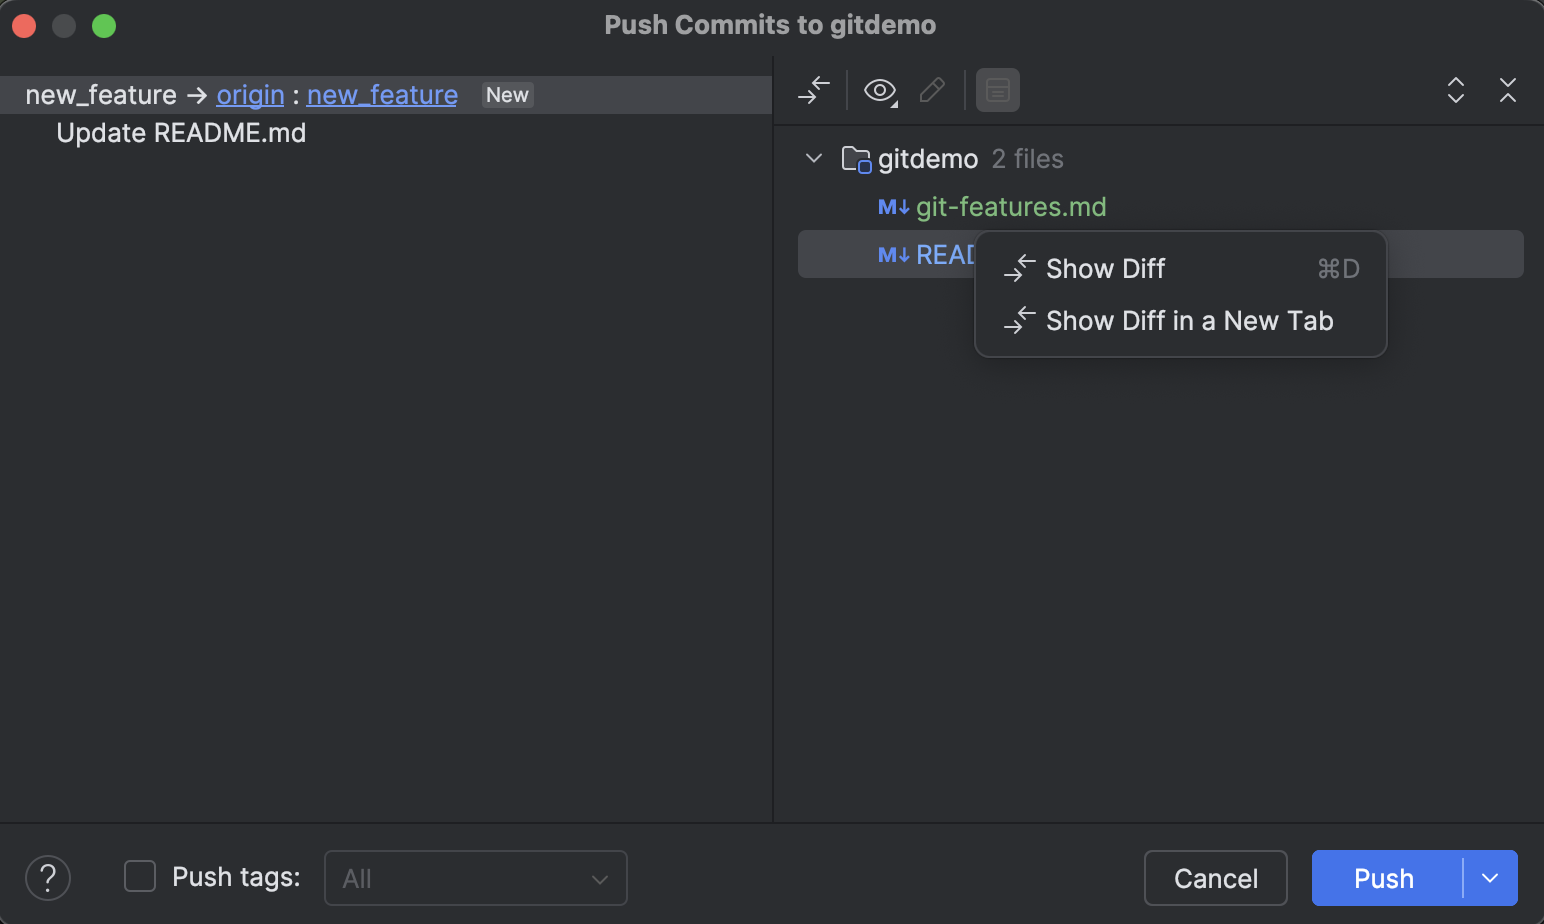
Task: Click the Show Diff toolbar icon
Action: pyautogui.click(x=813, y=90)
